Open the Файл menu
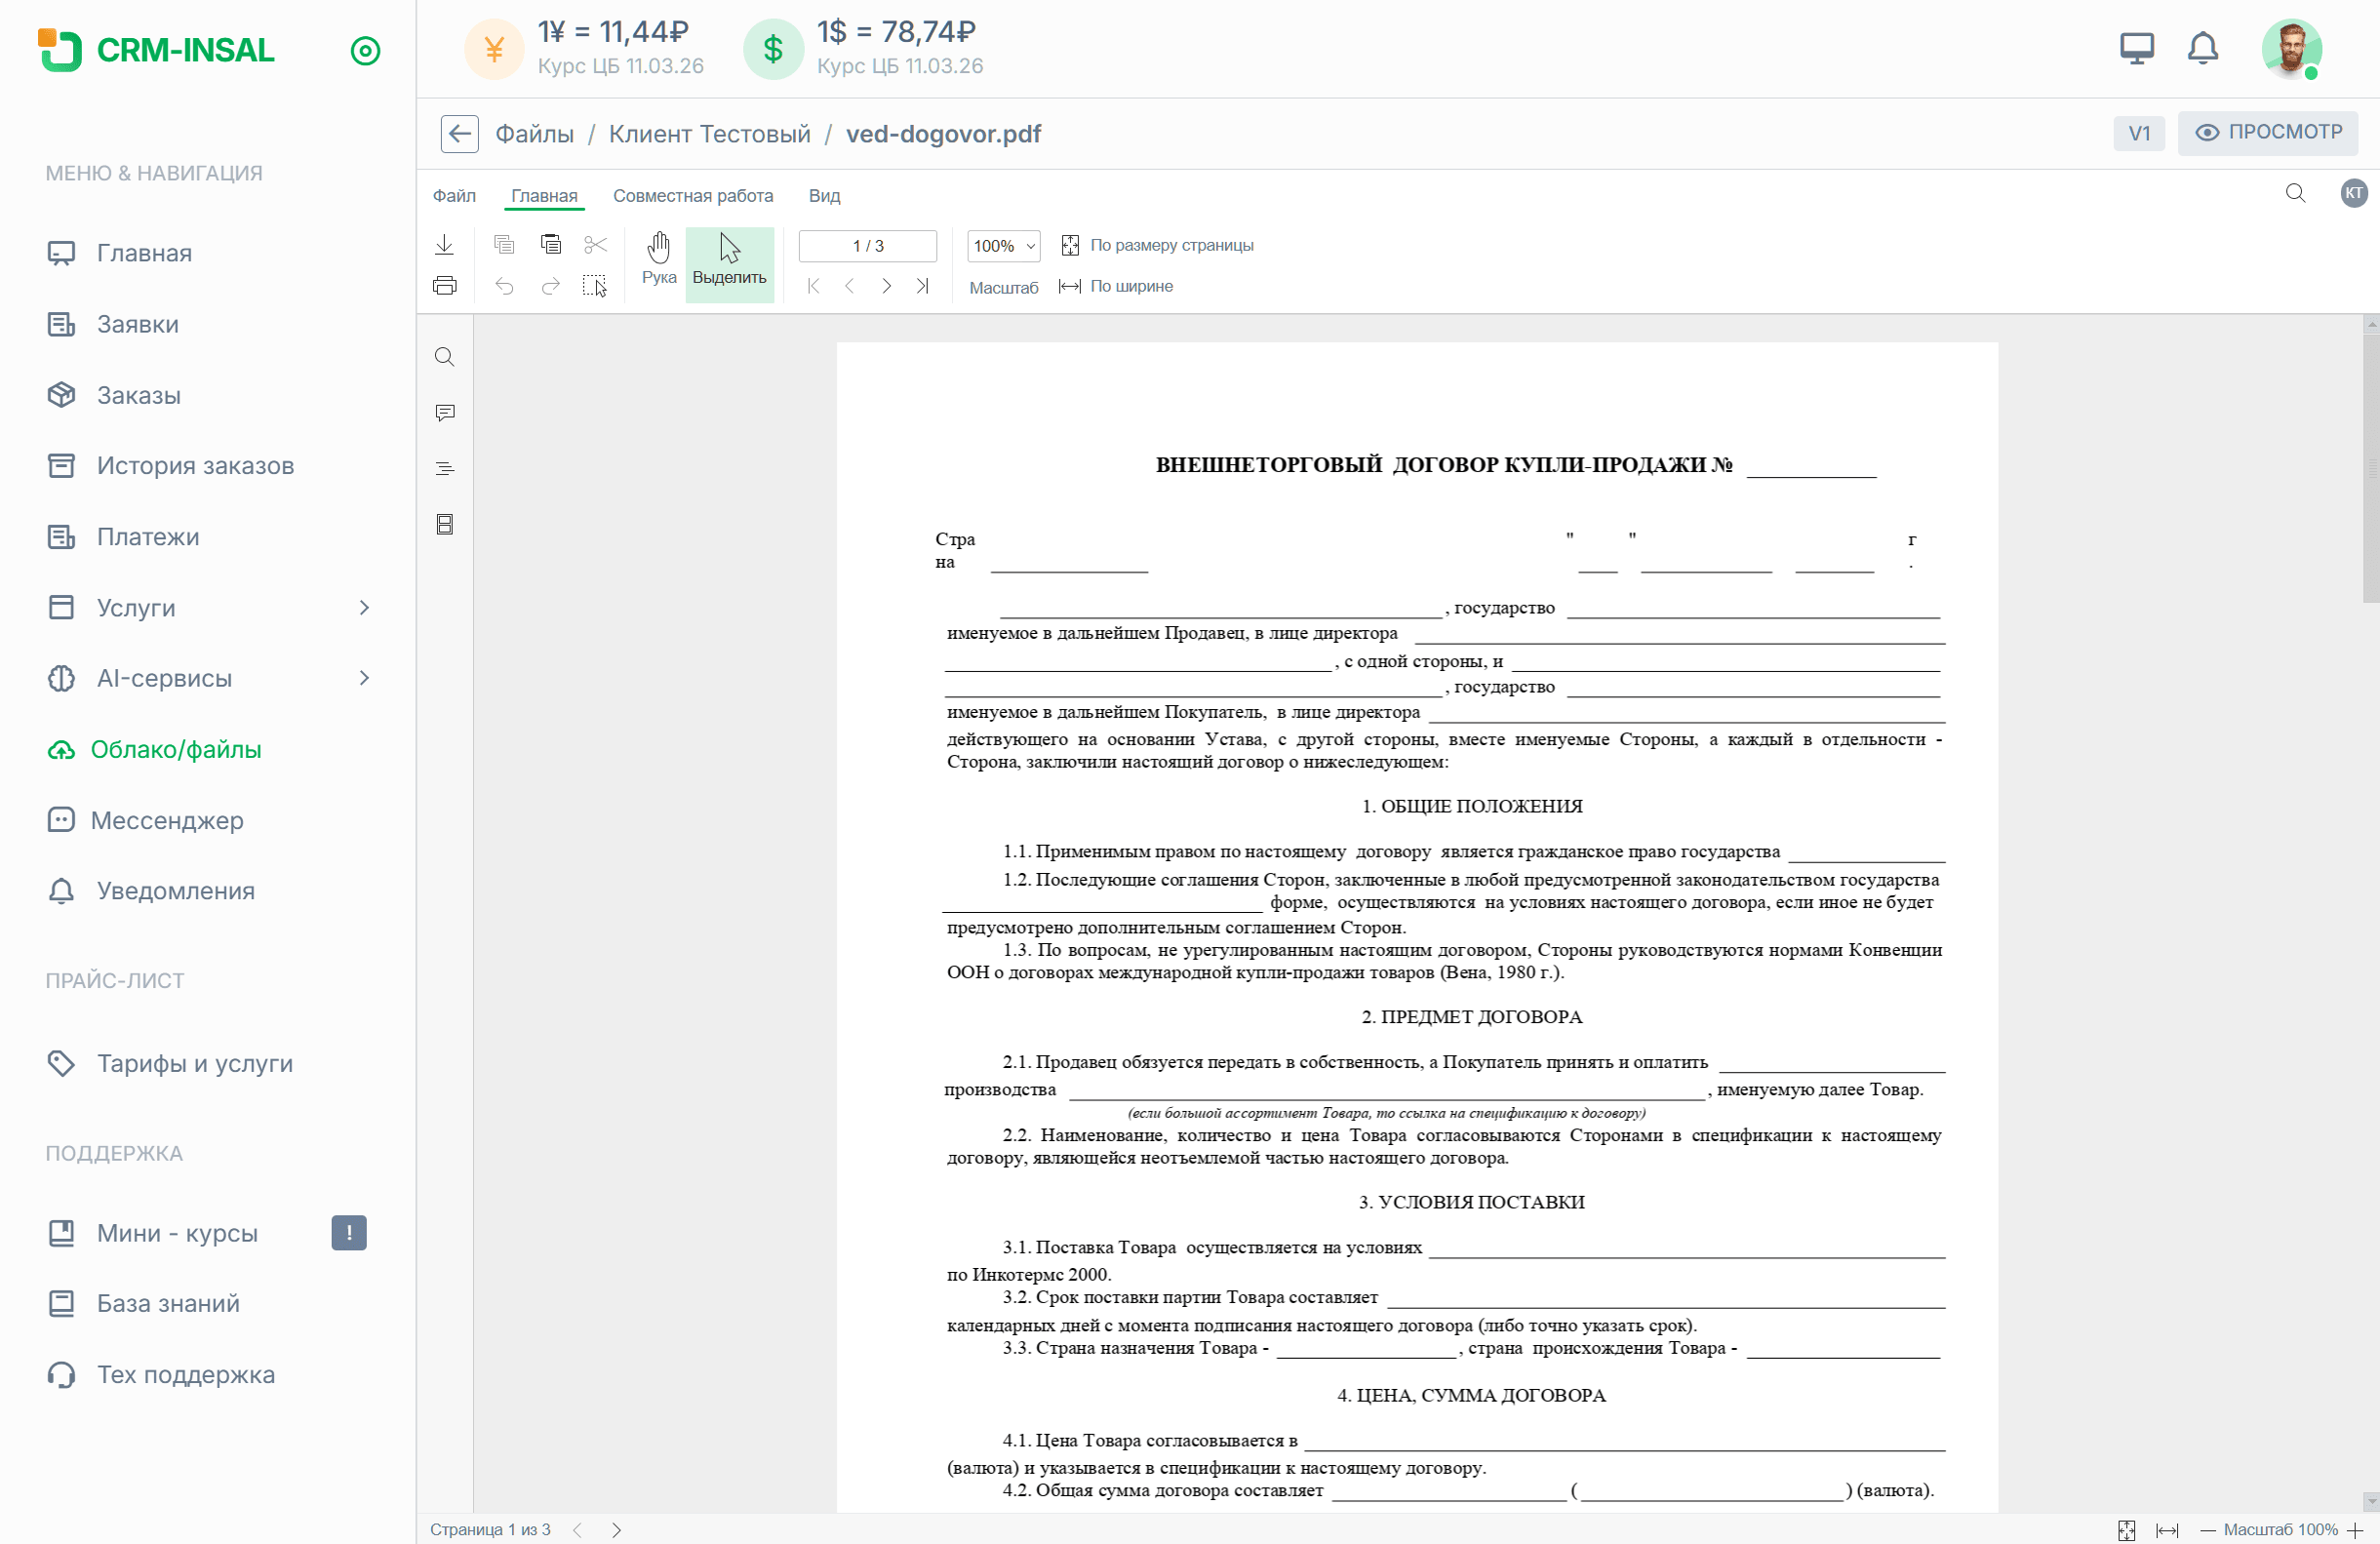Screen dimensions: 2380x1544 pyautogui.click(x=455, y=196)
